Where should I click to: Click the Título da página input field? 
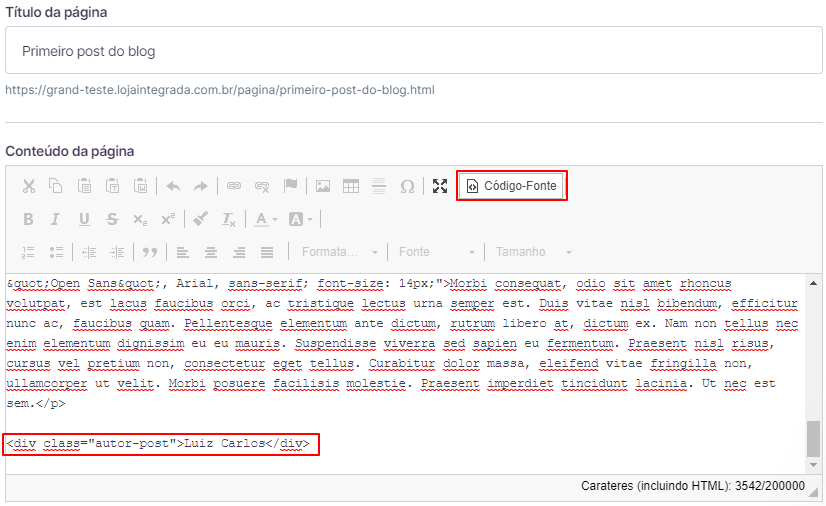[414, 51]
